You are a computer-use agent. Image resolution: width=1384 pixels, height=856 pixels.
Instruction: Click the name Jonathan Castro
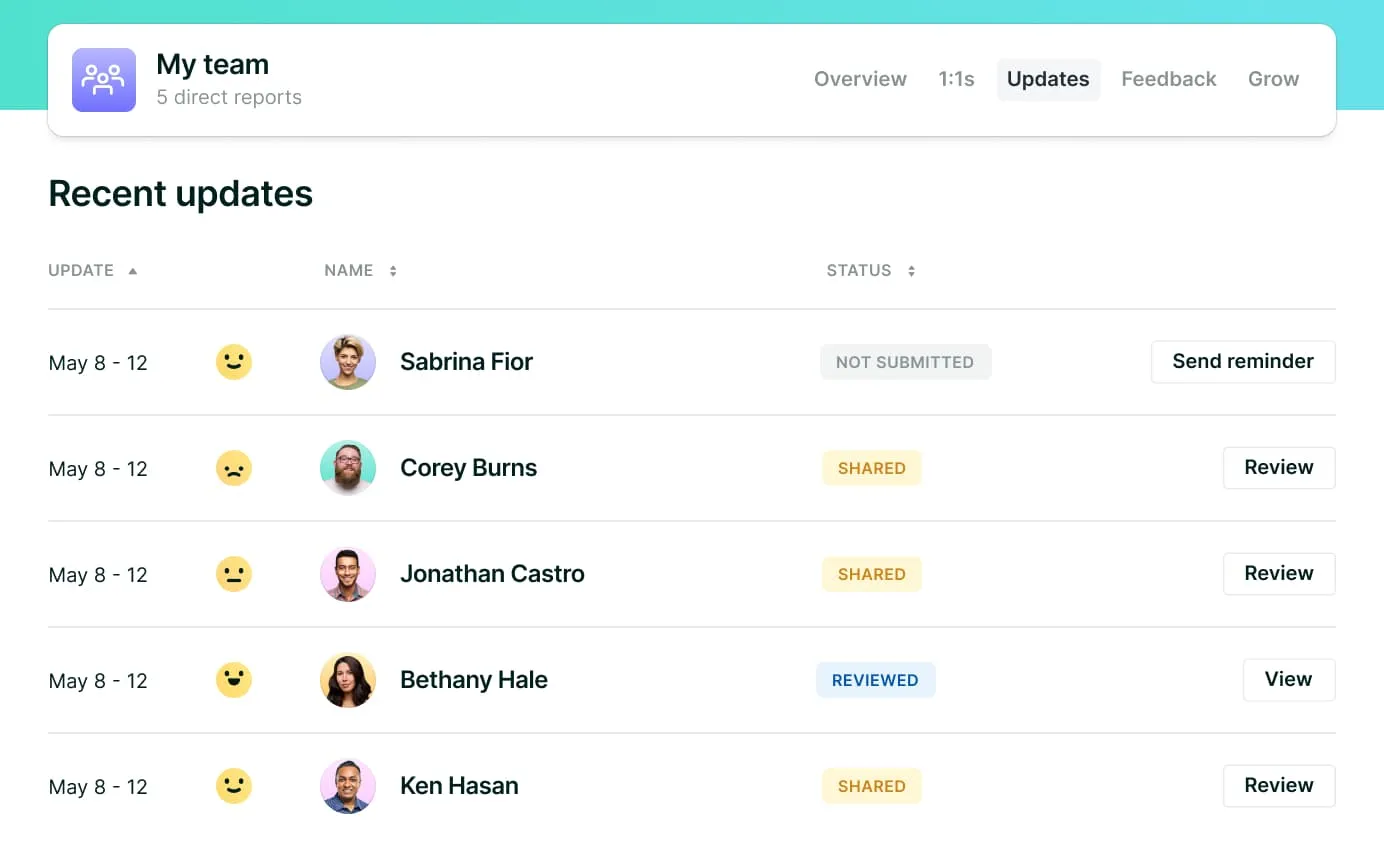pos(492,574)
